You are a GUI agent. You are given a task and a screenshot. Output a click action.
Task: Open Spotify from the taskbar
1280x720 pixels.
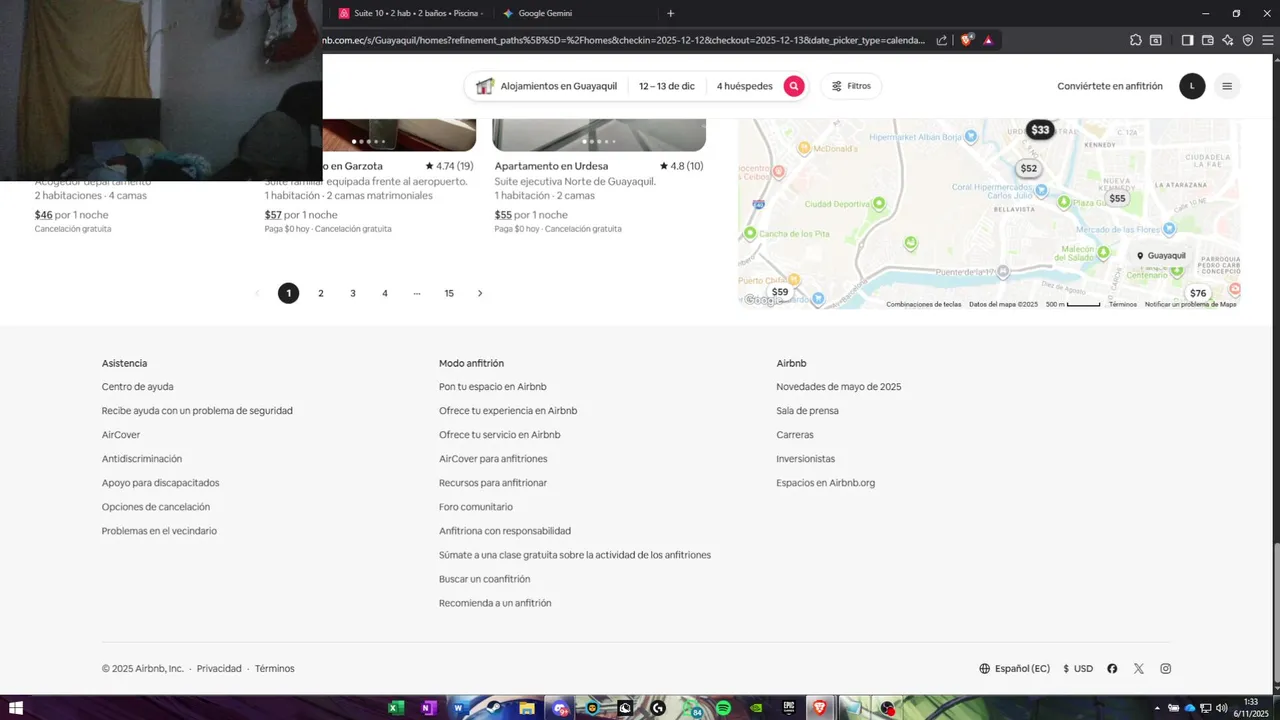coord(723,708)
